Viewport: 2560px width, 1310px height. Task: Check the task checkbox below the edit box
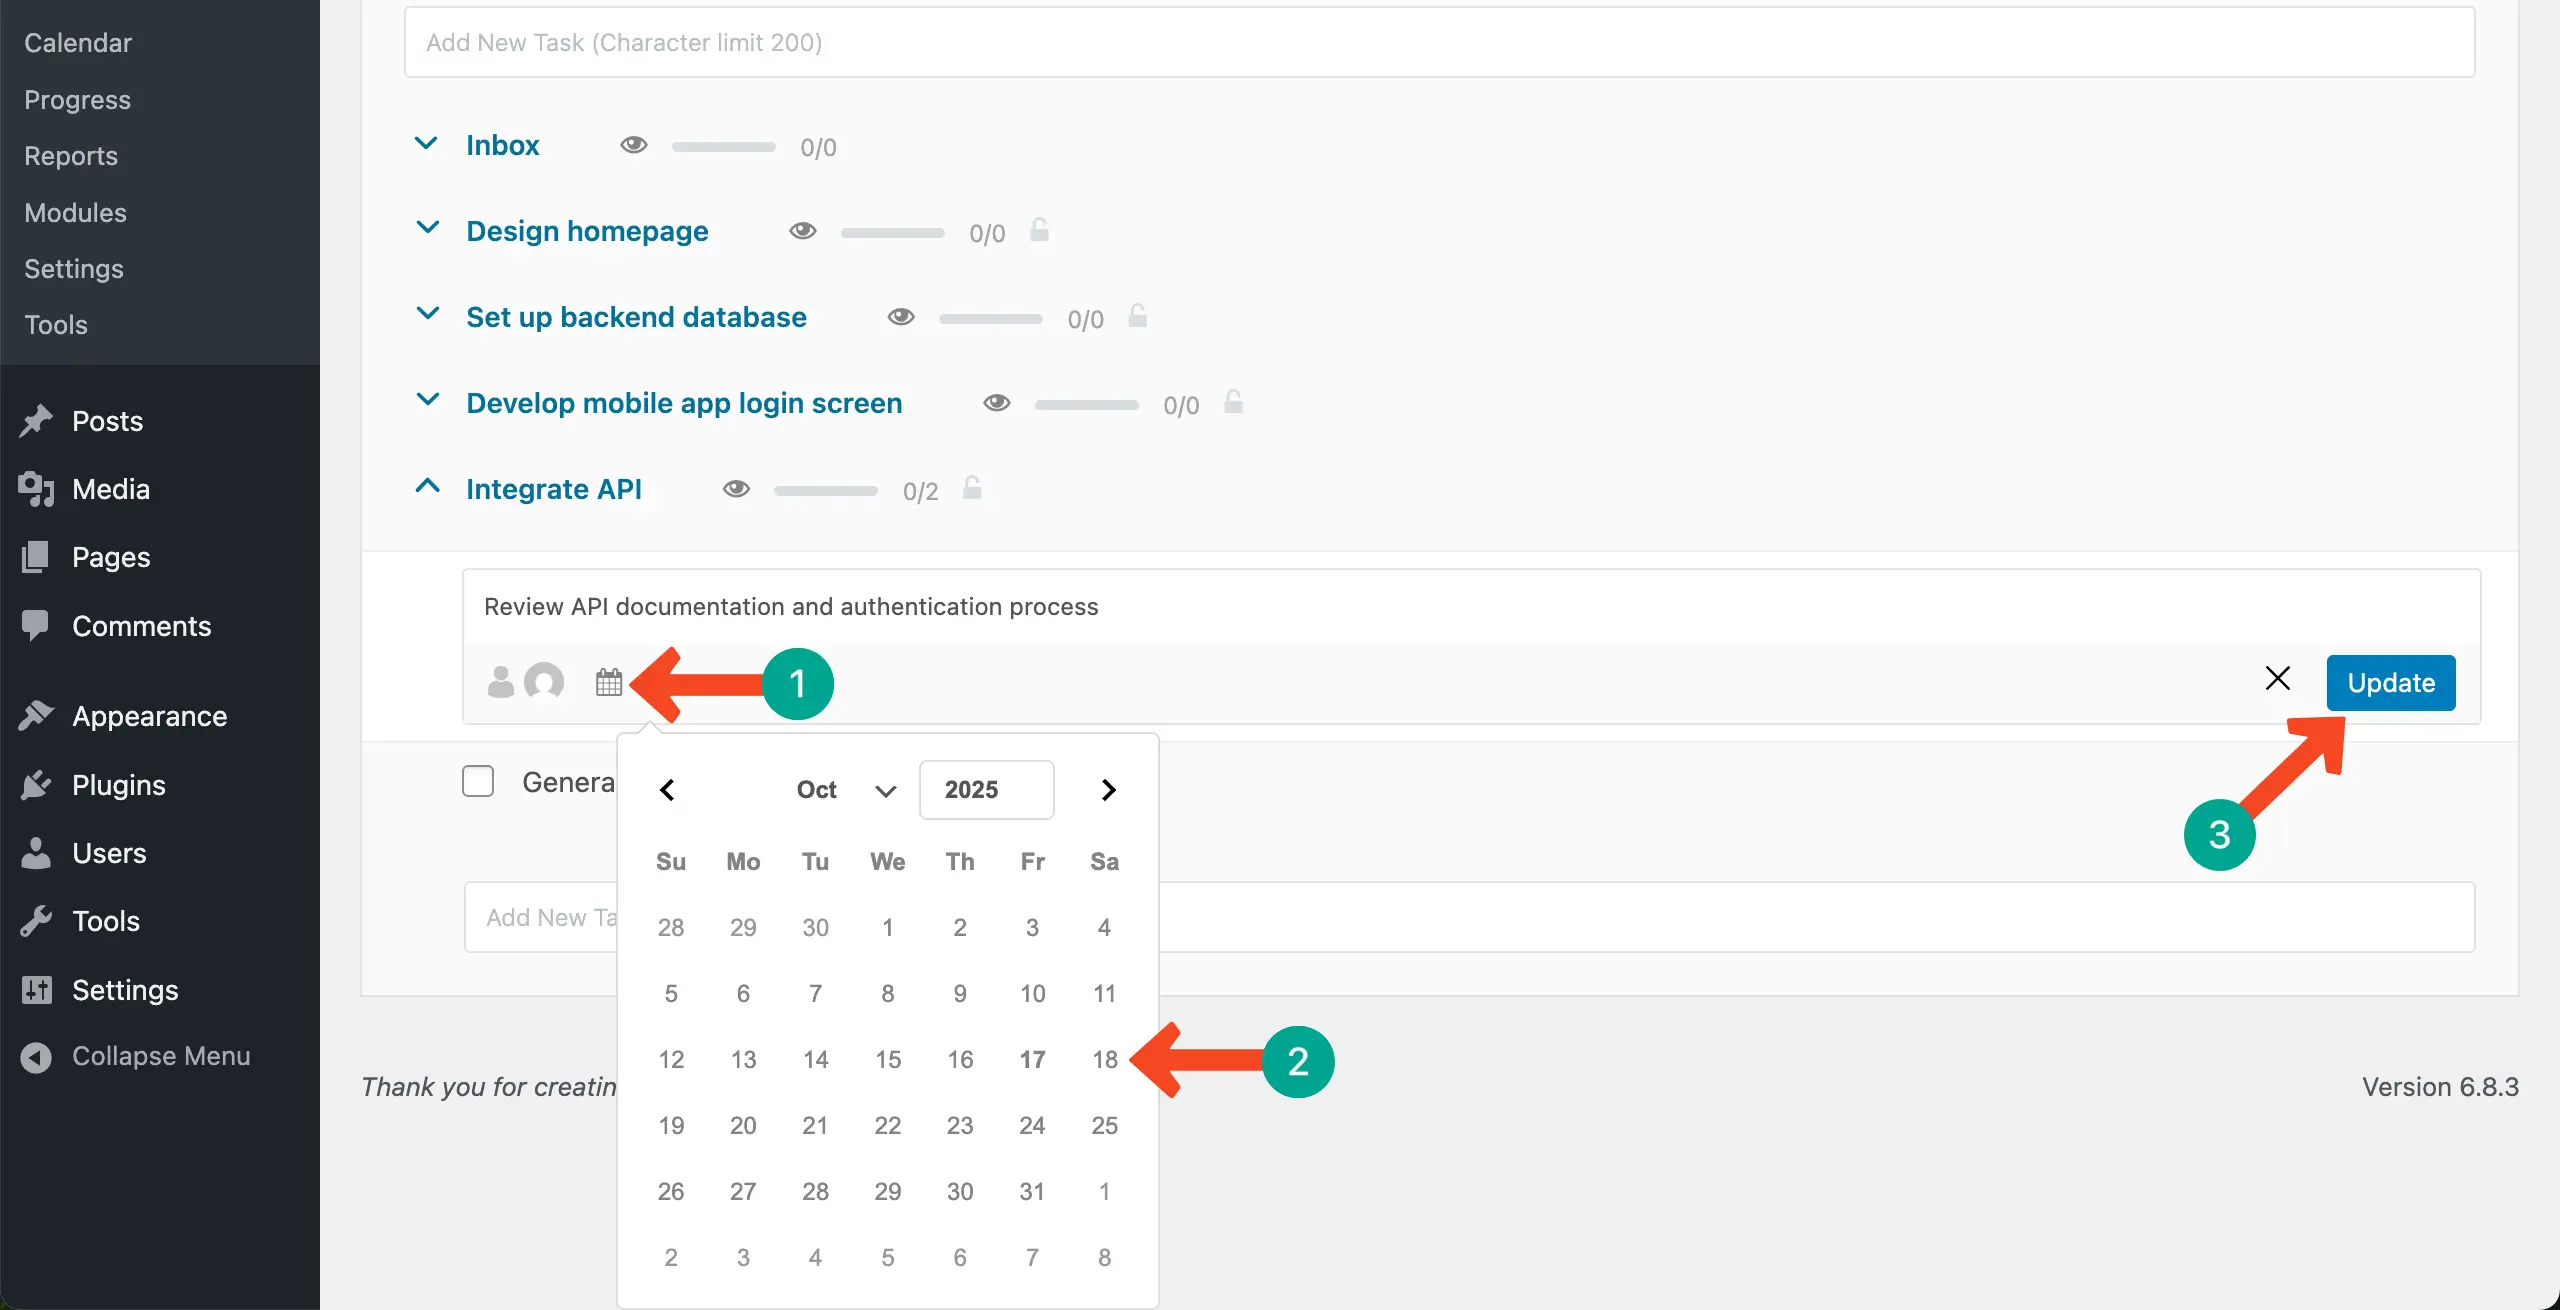478,781
